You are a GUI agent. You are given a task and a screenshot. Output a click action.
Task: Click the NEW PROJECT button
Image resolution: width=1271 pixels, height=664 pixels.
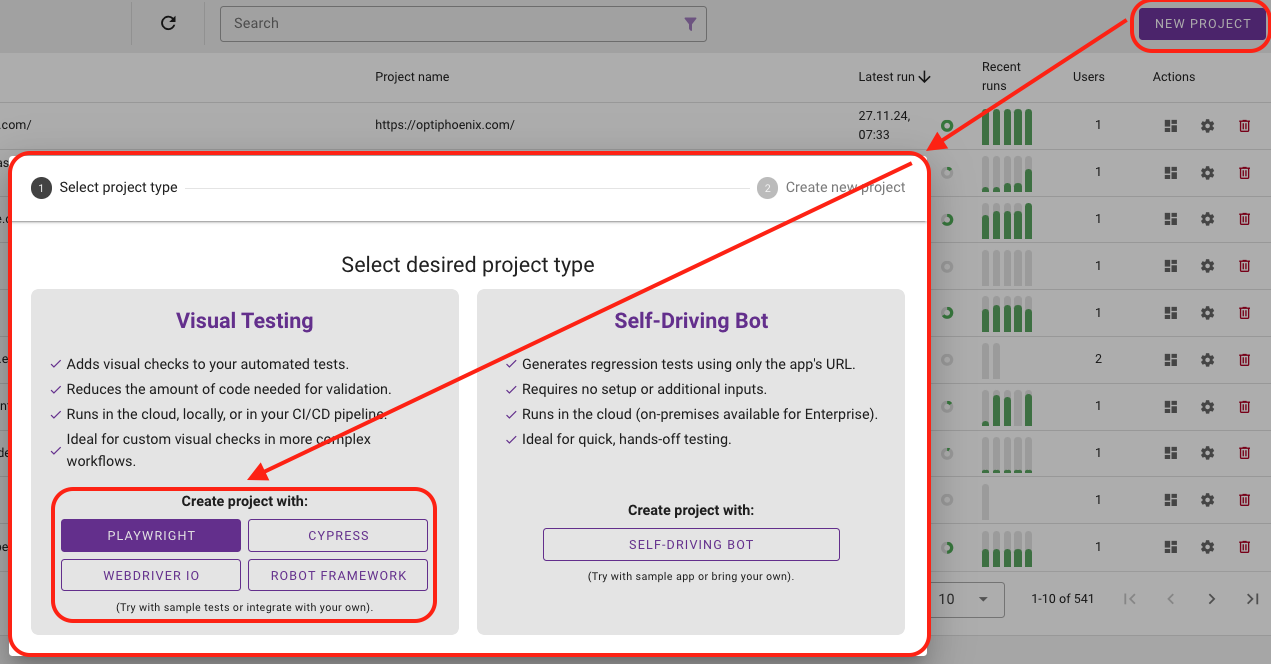(1202, 24)
